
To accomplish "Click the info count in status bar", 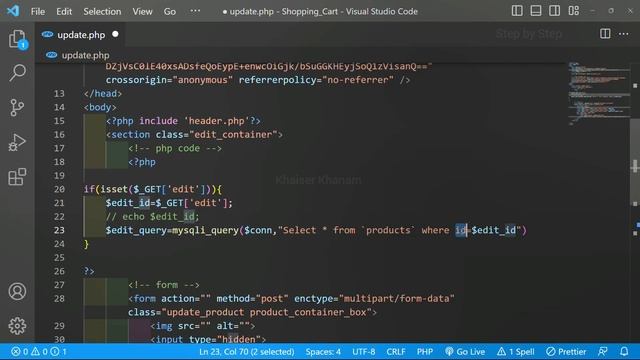I will [x=58, y=351].
